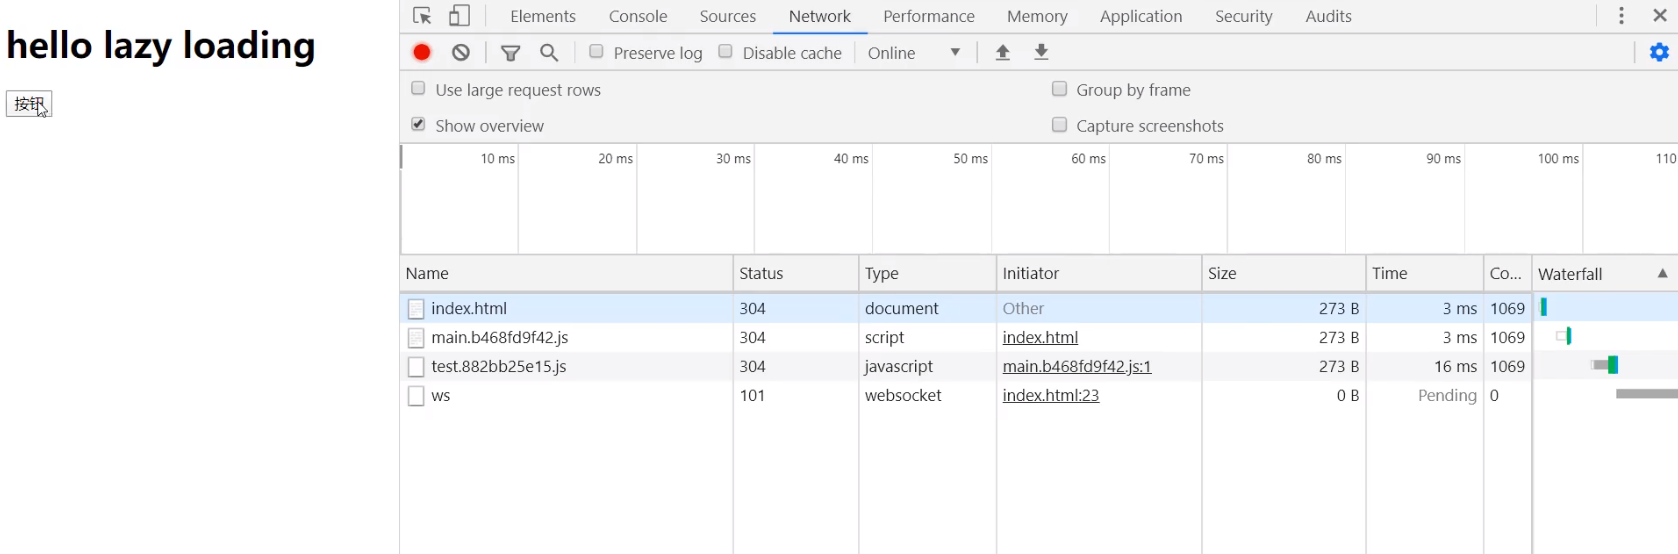Click the ws request file icon
Screen dimensions: 1678x554
416,396
